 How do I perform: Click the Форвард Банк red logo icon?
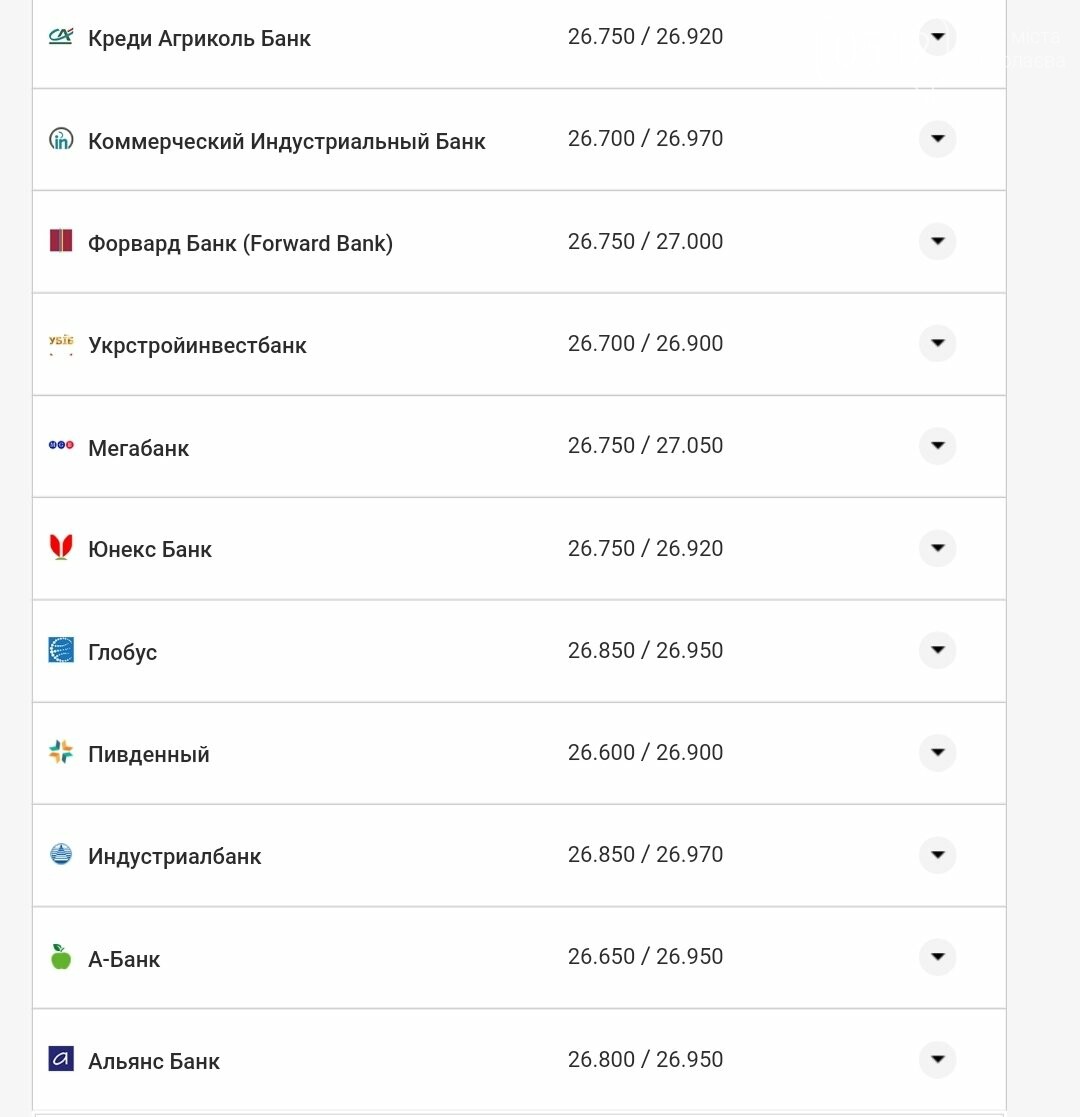(x=61, y=241)
